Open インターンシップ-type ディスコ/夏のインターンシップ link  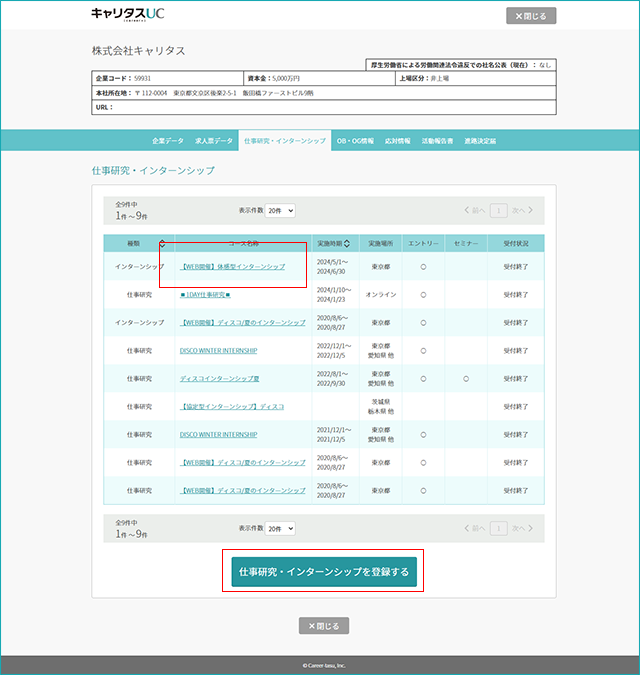click(x=243, y=323)
